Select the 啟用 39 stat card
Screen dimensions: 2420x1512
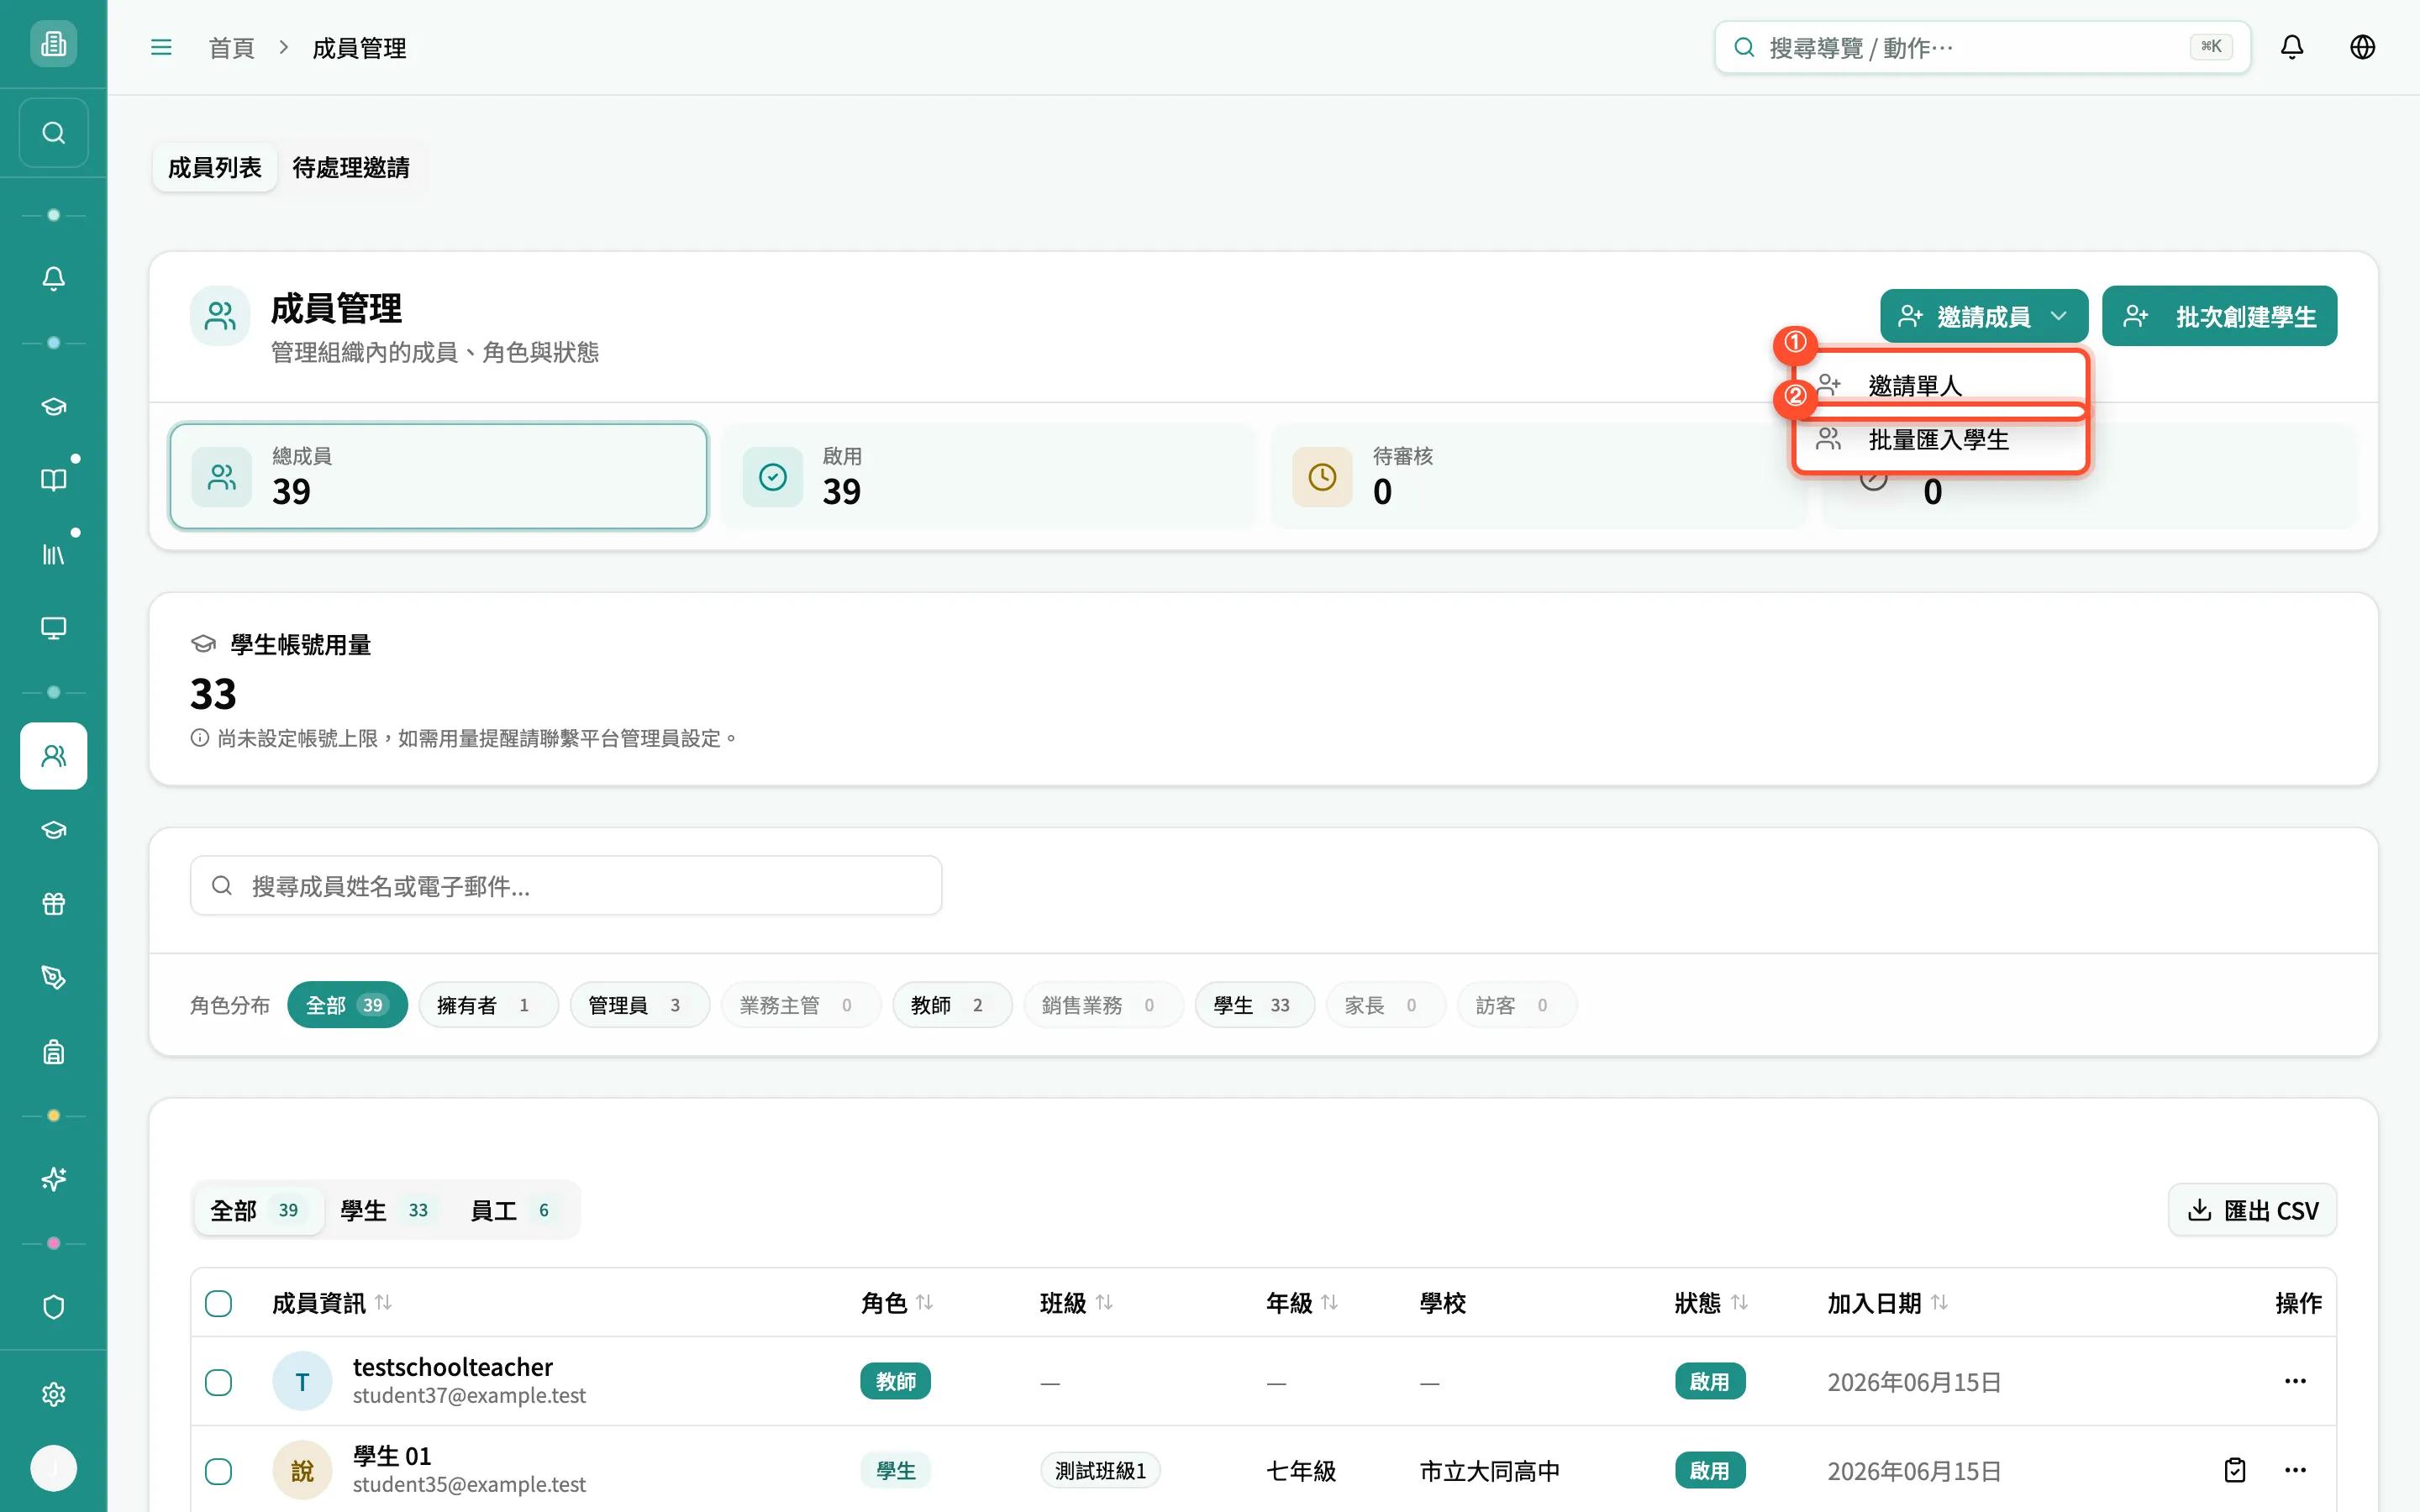[988, 476]
